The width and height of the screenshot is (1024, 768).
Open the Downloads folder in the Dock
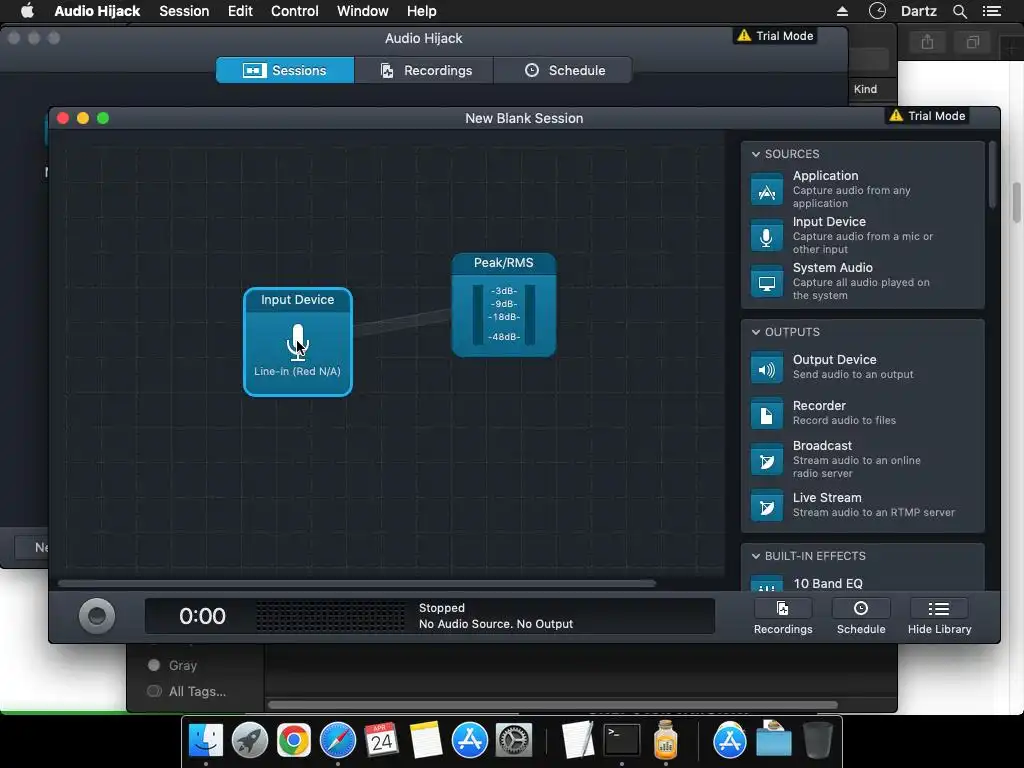(774, 741)
